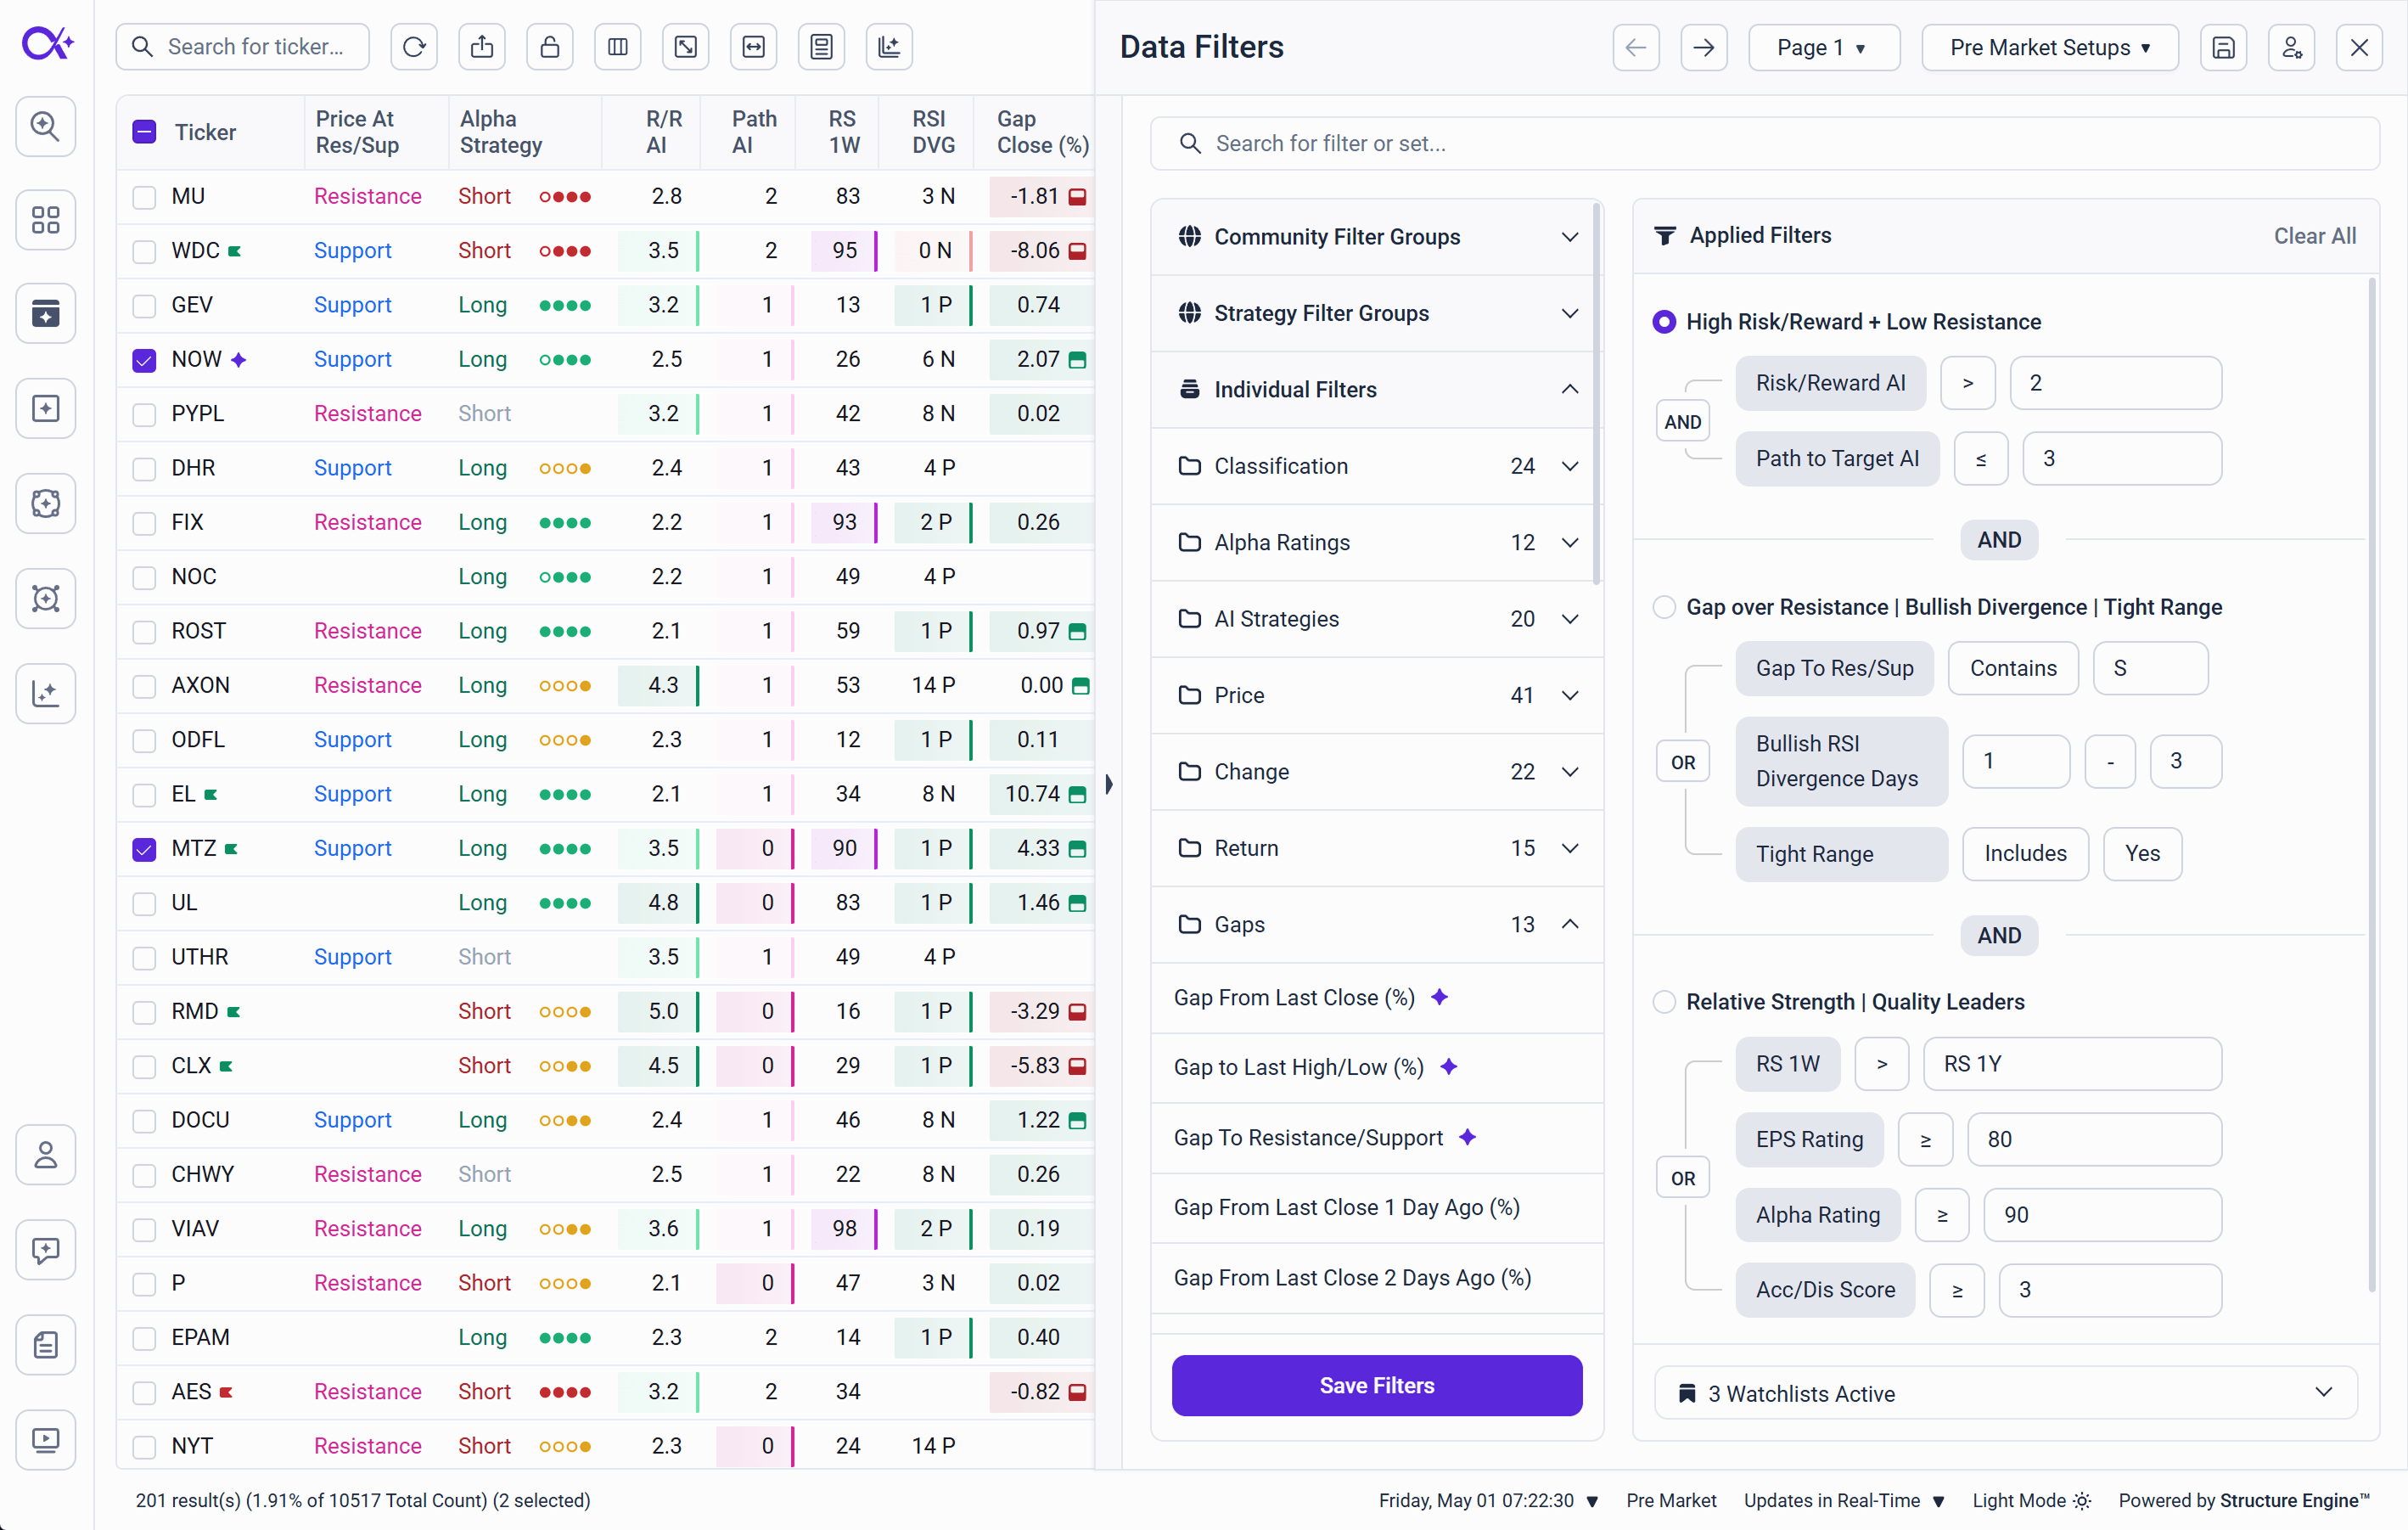Toggle Light Mode in status bar

(2031, 1500)
